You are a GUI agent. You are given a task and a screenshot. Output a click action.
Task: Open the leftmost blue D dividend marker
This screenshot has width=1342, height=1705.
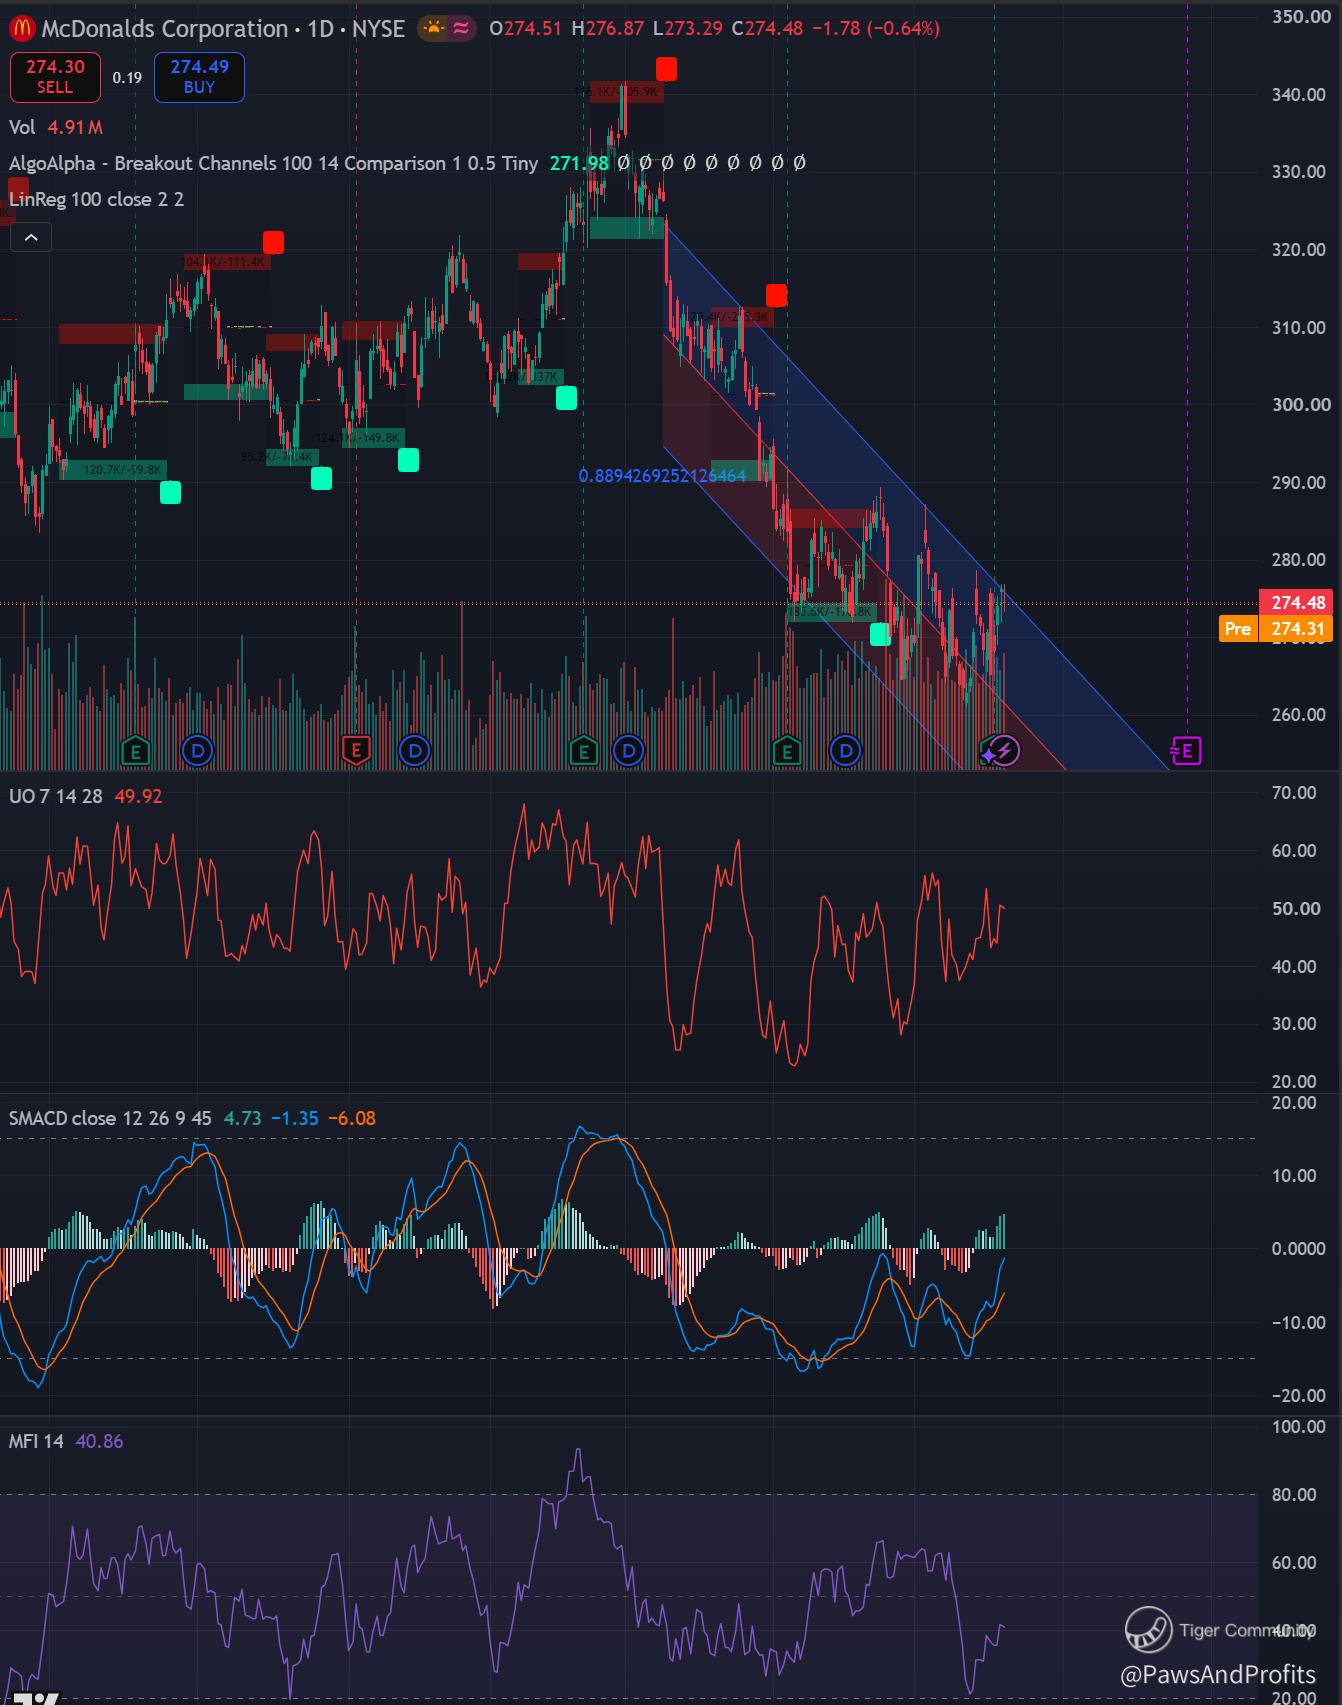[x=198, y=750]
